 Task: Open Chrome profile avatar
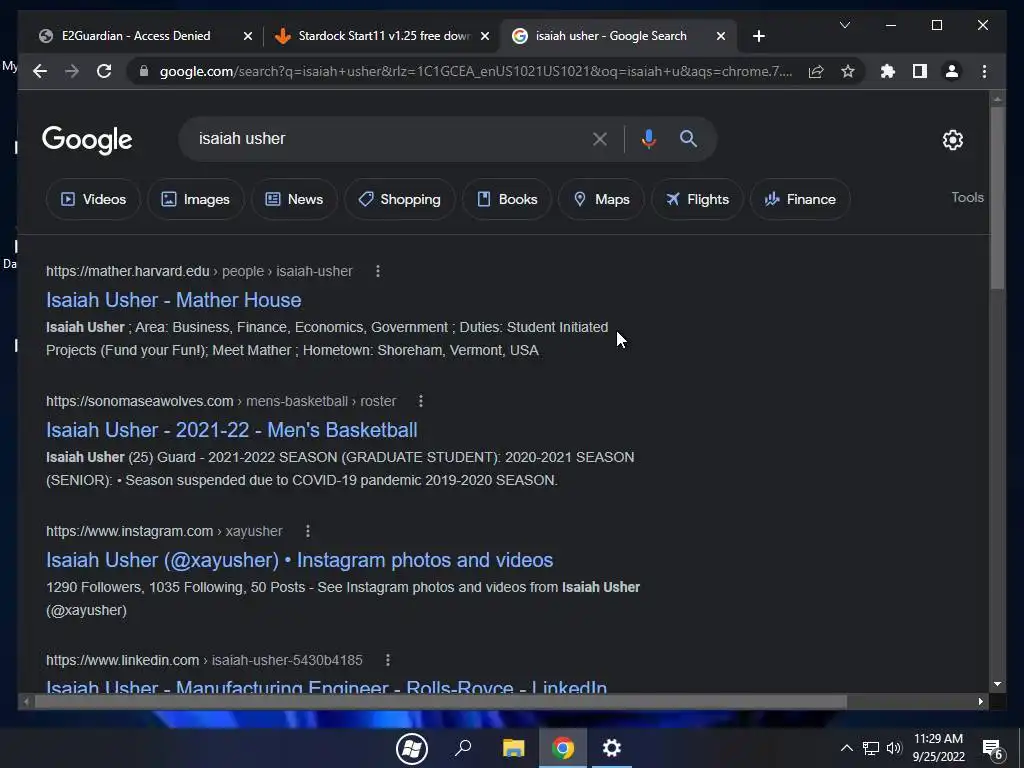click(x=952, y=71)
